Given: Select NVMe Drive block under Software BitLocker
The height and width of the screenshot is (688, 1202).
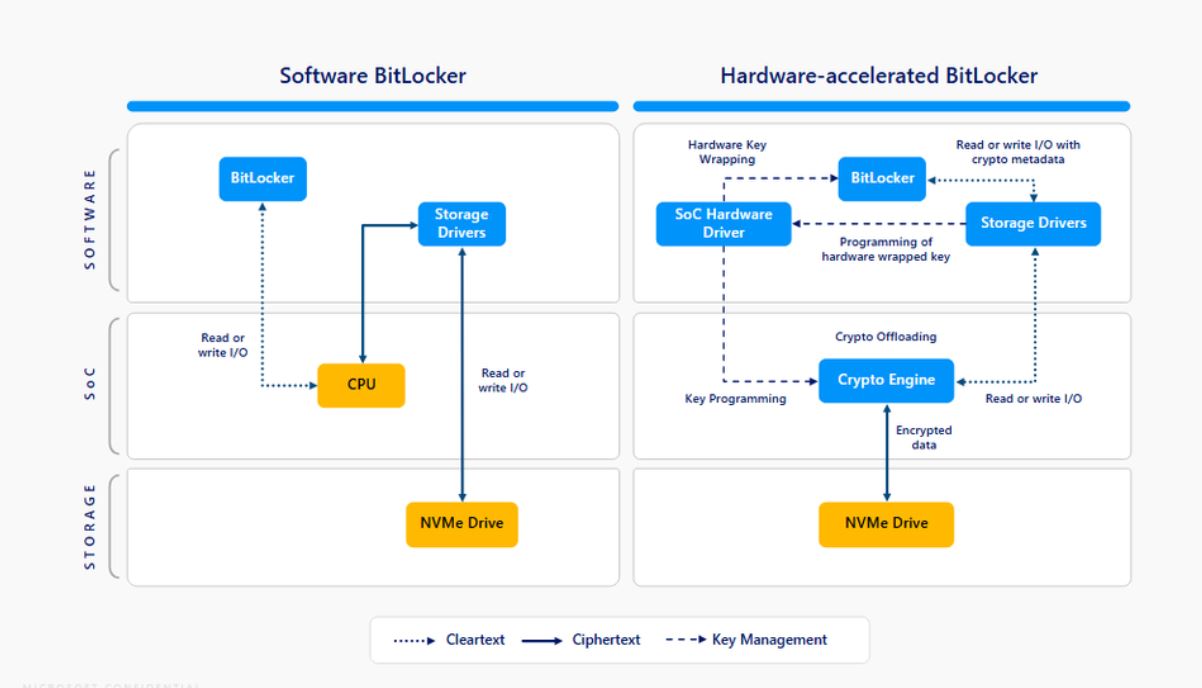Looking at the screenshot, I should point(461,524).
